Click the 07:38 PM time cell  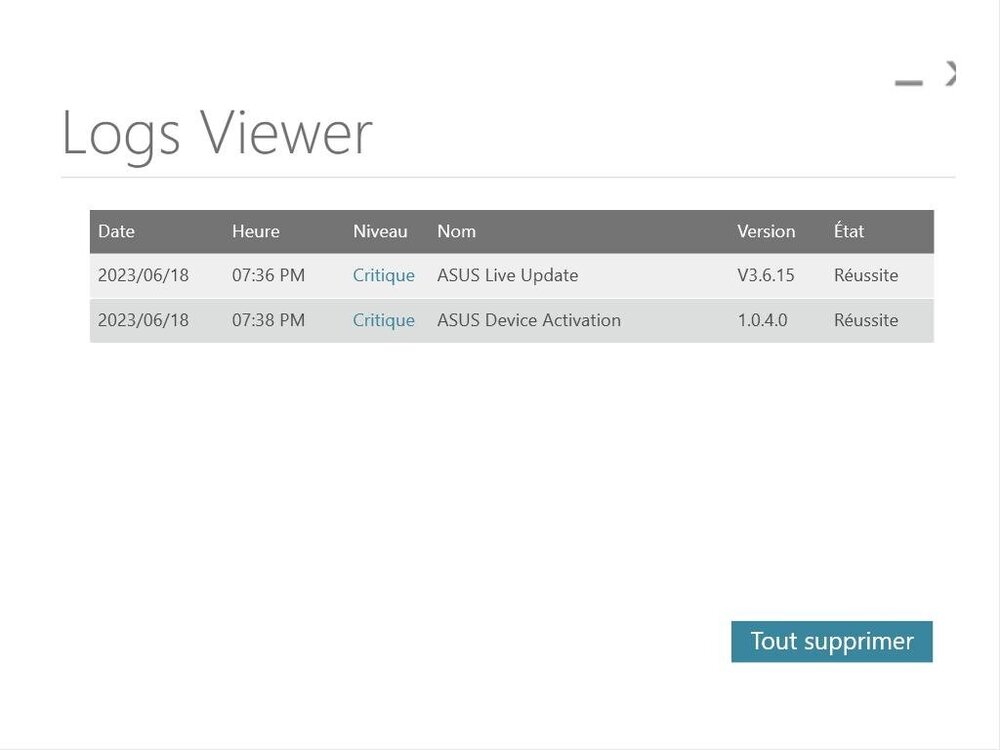click(x=268, y=320)
